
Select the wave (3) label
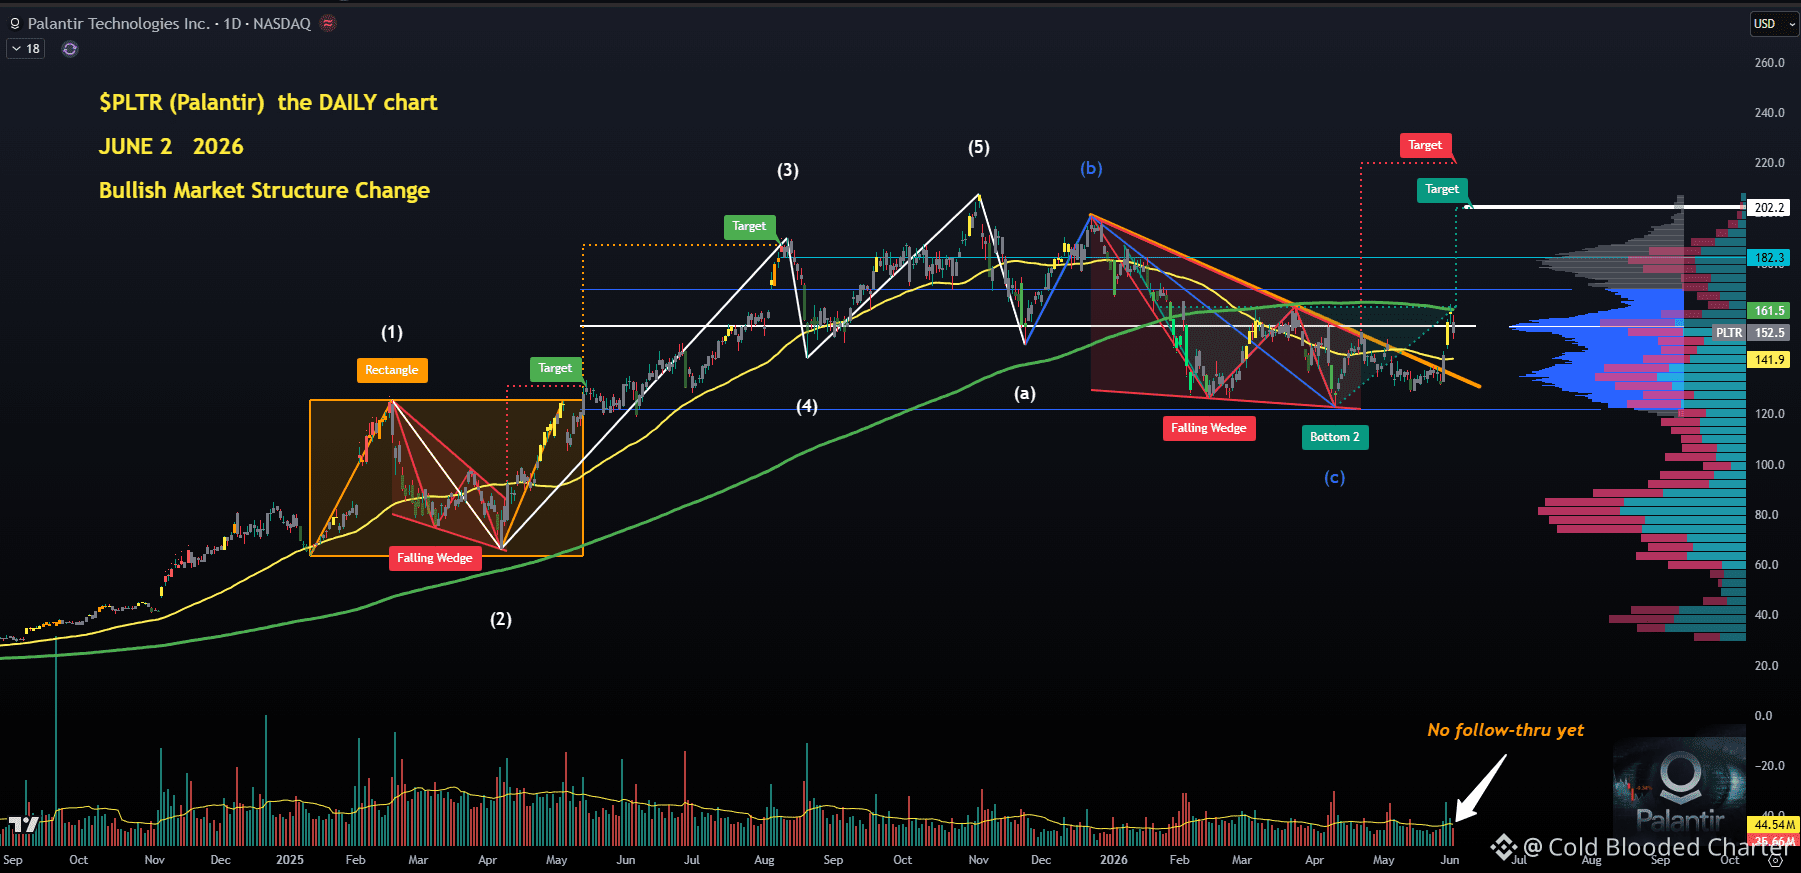(x=788, y=170)
